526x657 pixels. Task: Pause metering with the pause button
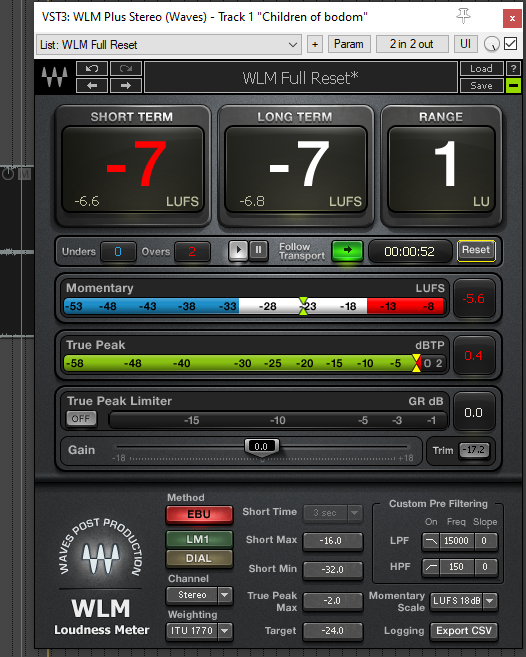(259, 251)
